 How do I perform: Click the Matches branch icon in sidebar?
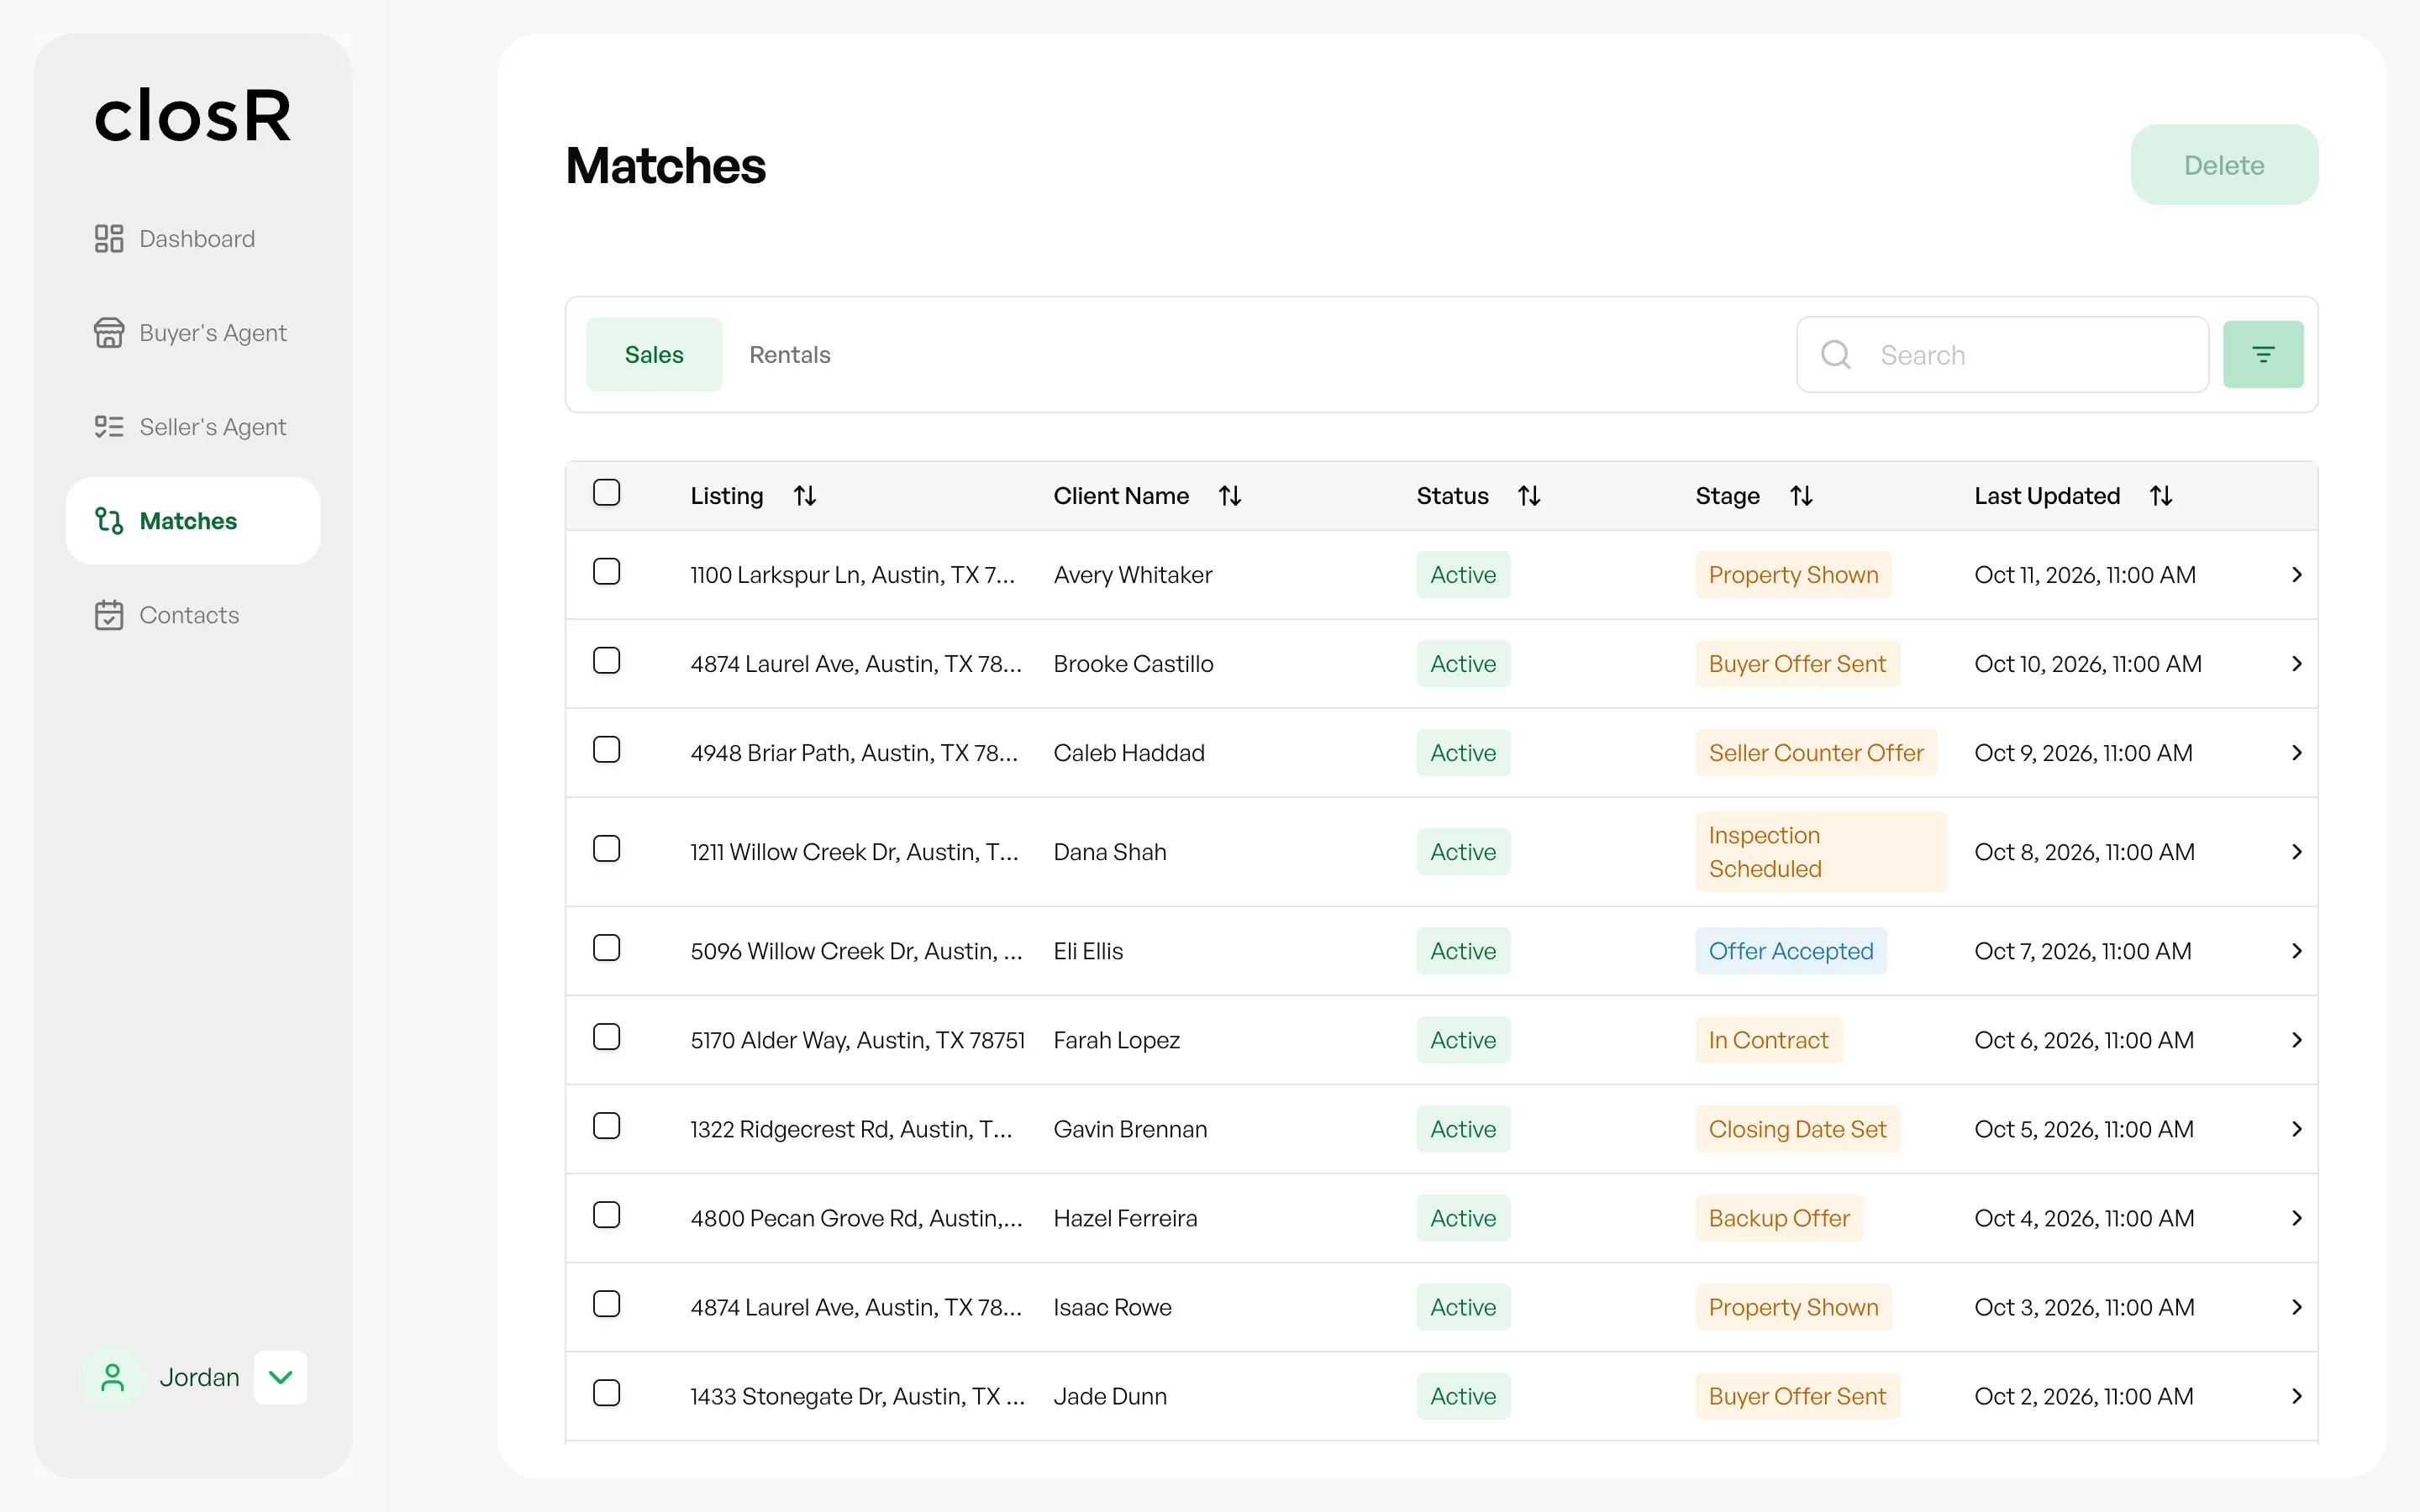click(x=109, y=521)
